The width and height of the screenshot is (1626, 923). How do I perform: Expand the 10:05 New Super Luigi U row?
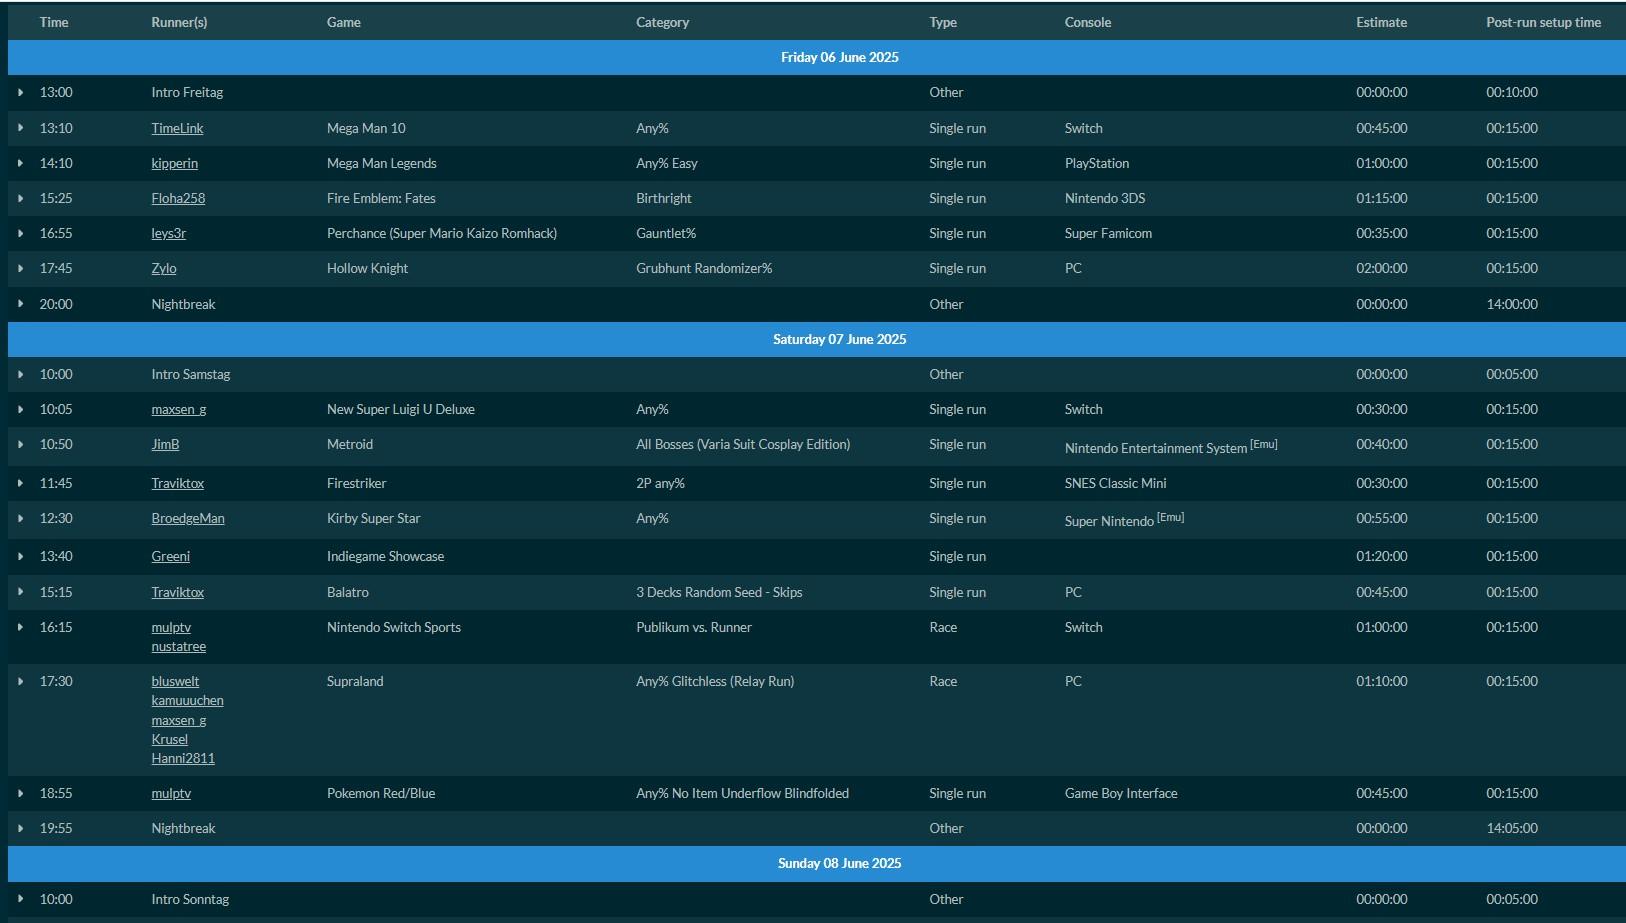pyautogui.click(x=20, y=409)
